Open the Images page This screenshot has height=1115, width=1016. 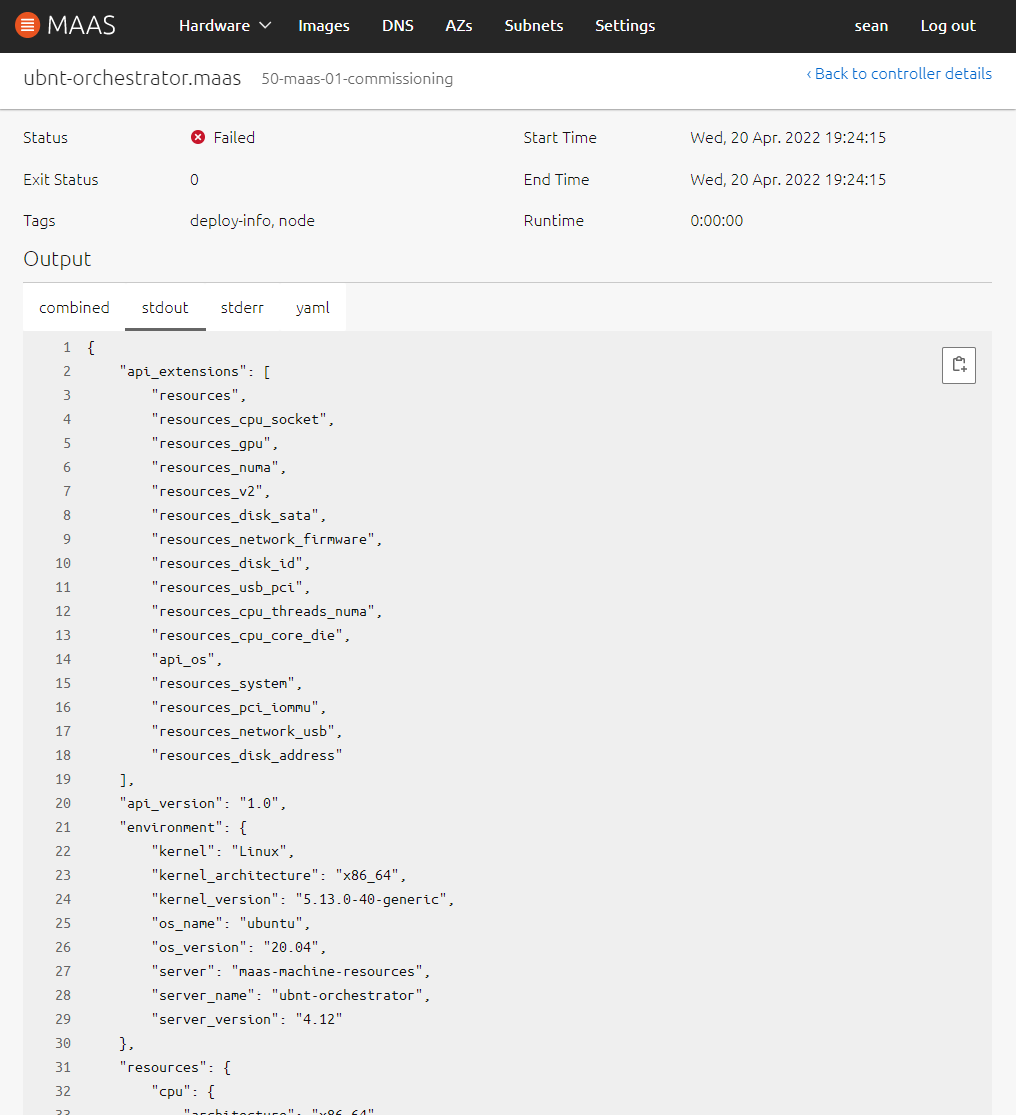[x=324, y=26]
